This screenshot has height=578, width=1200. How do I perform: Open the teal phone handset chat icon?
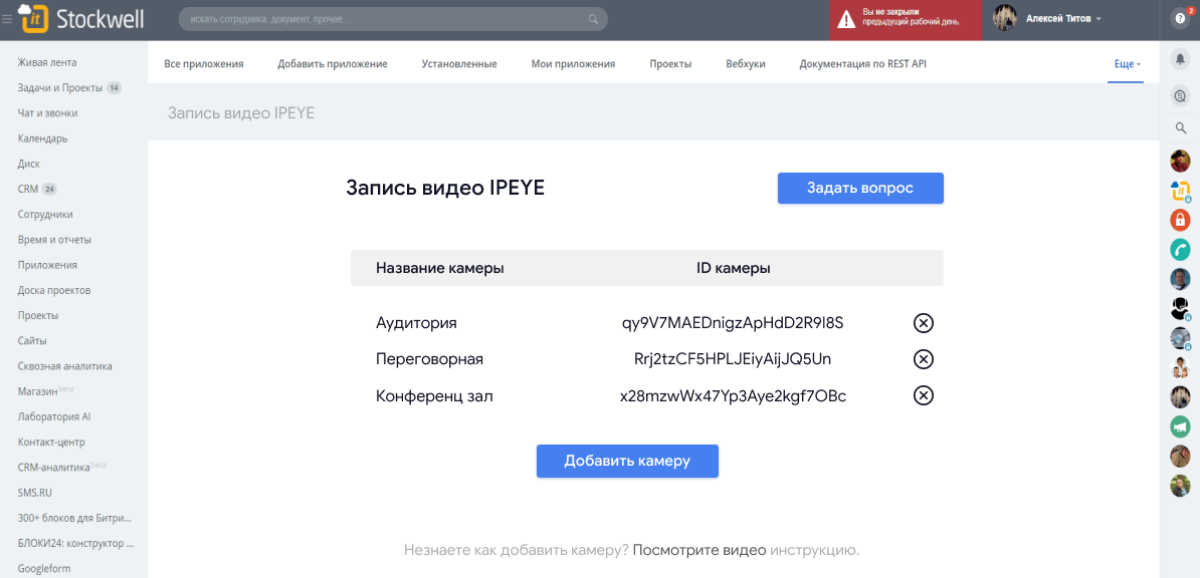(x=1180, y=249)
